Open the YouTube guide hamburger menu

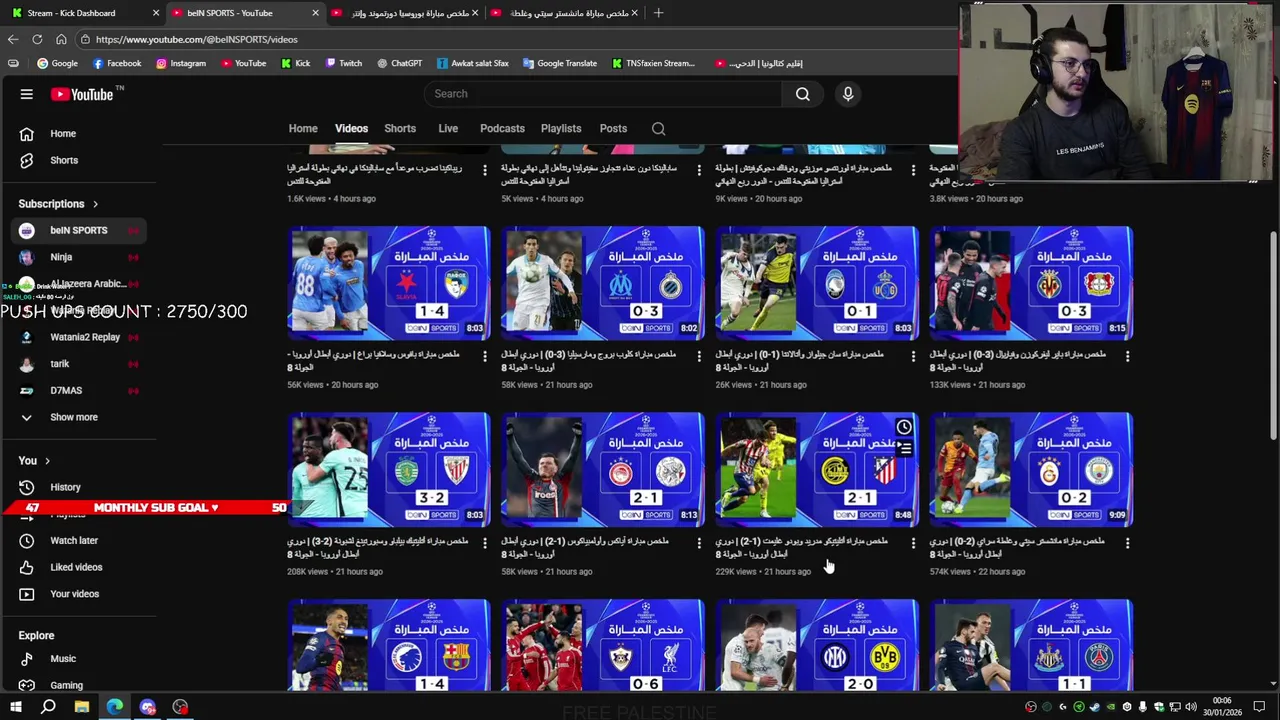pyautogui.click(x=27, y=94)
